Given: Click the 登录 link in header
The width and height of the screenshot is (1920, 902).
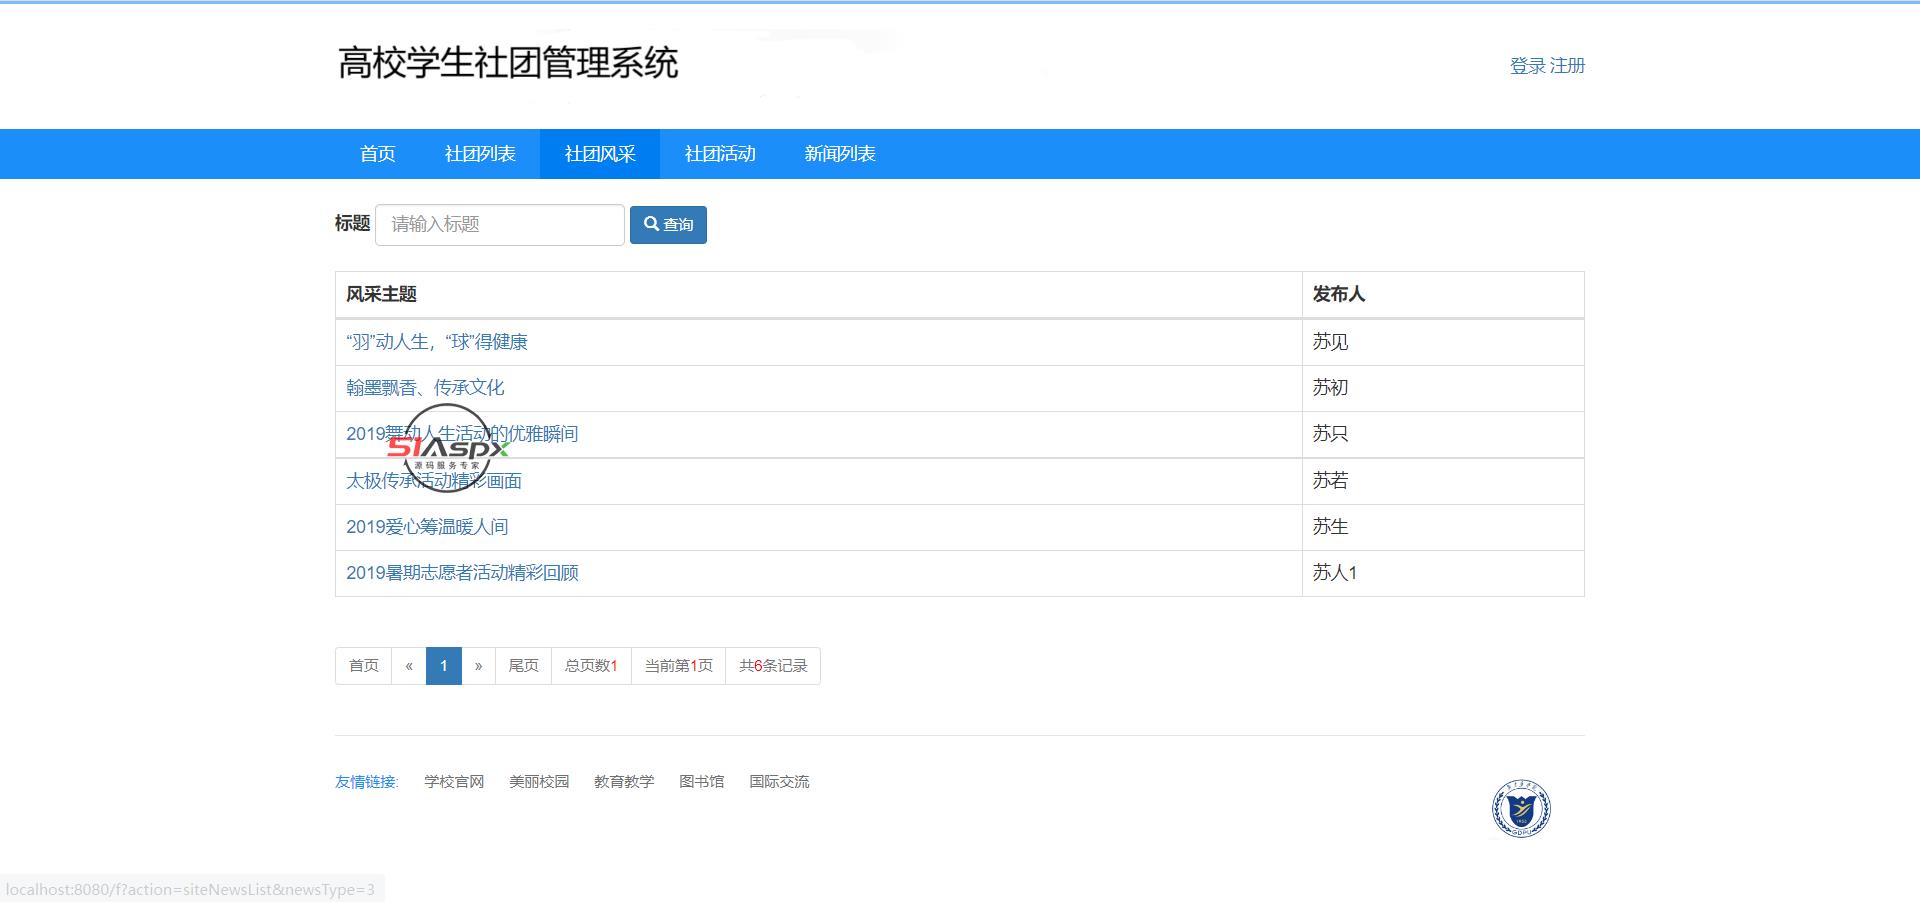Looking at the screenshot, I should click(1527, 66).
